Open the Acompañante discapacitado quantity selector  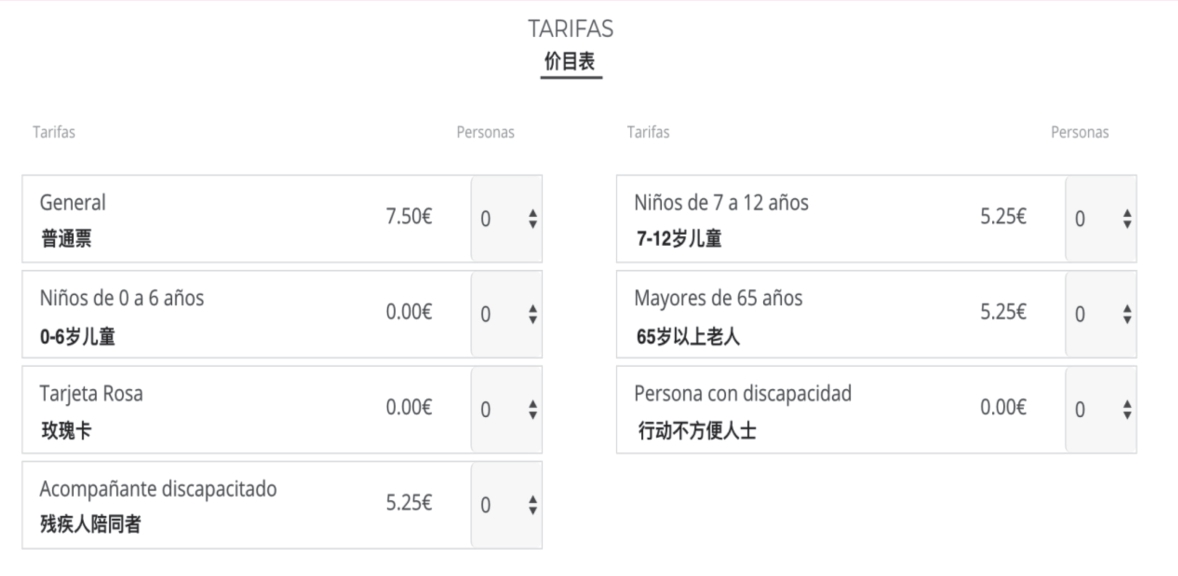pyautogui.click(x=507, y=505)
